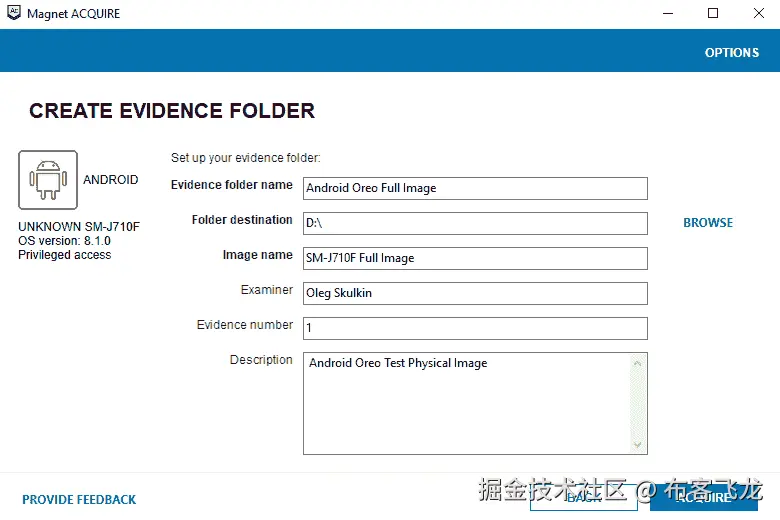Click the Description scrollbar down arrow

coord(638,445)
